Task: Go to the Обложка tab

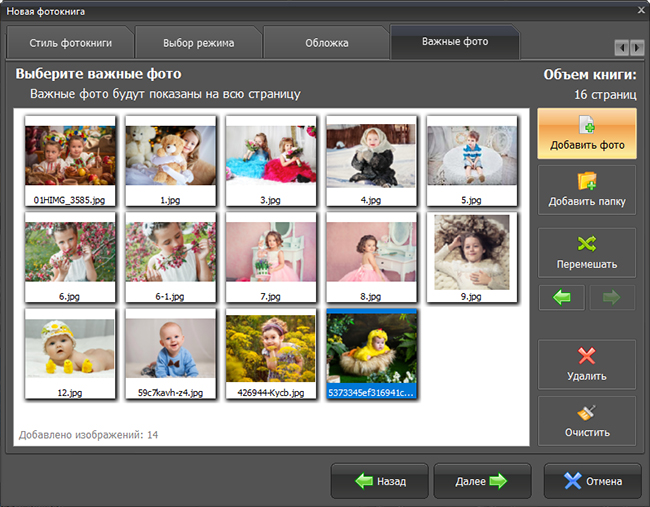Action: pos(327,43)
